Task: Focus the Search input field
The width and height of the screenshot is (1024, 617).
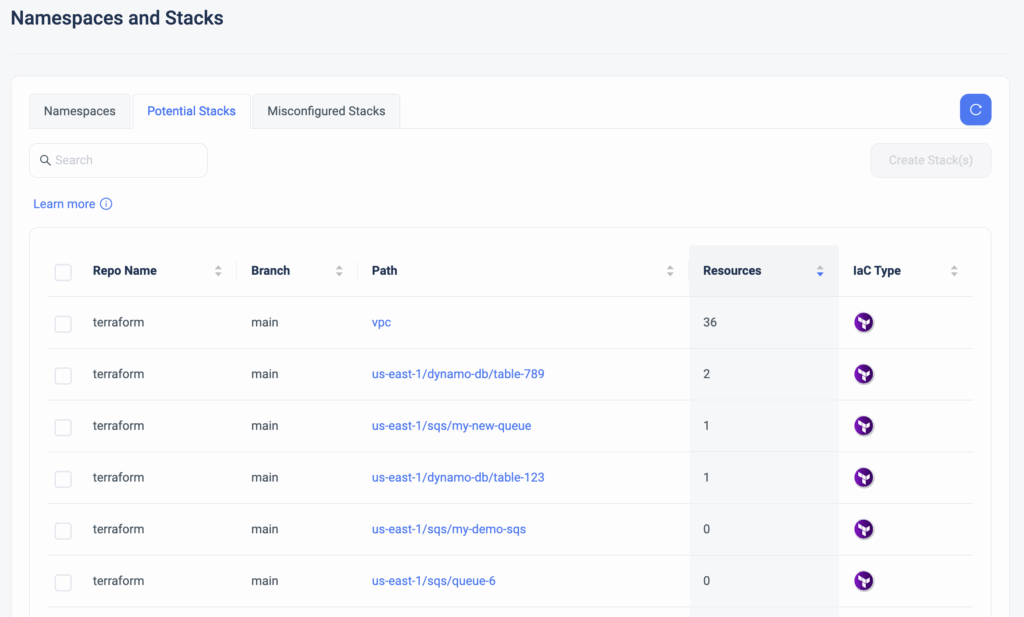Action: point(125,160)
